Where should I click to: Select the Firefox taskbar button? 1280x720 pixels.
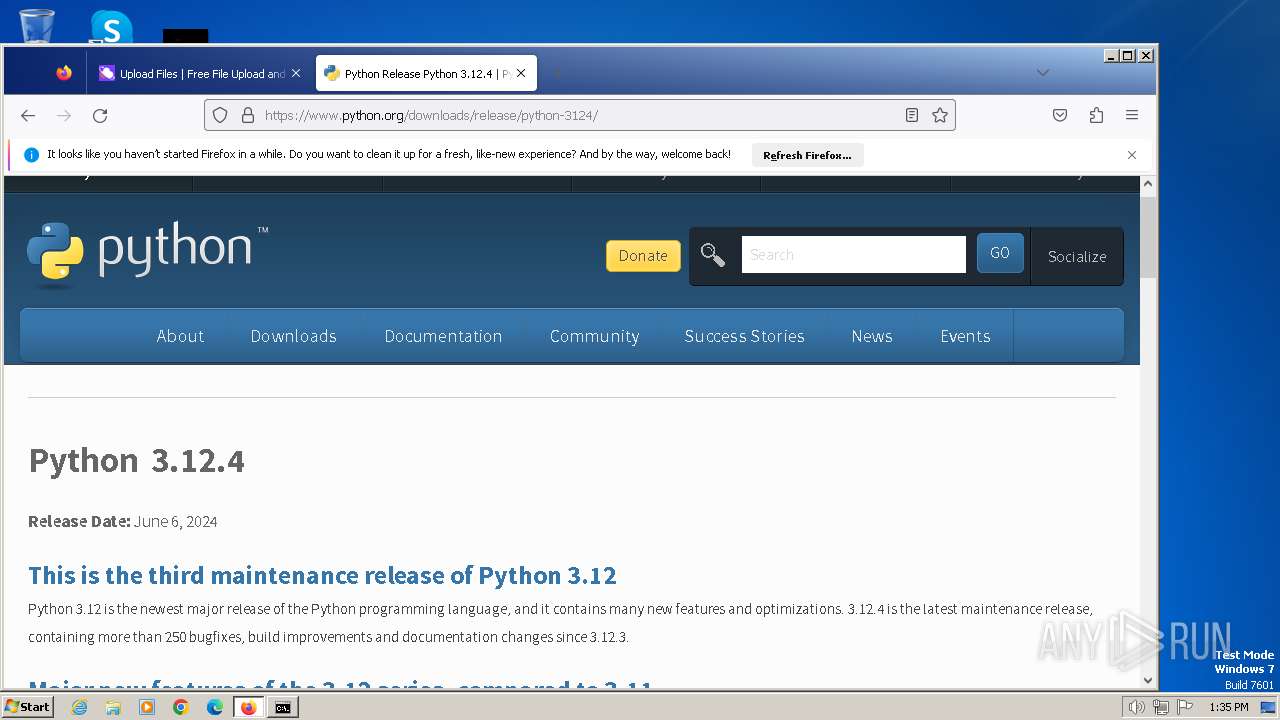(x=249, y=707)
